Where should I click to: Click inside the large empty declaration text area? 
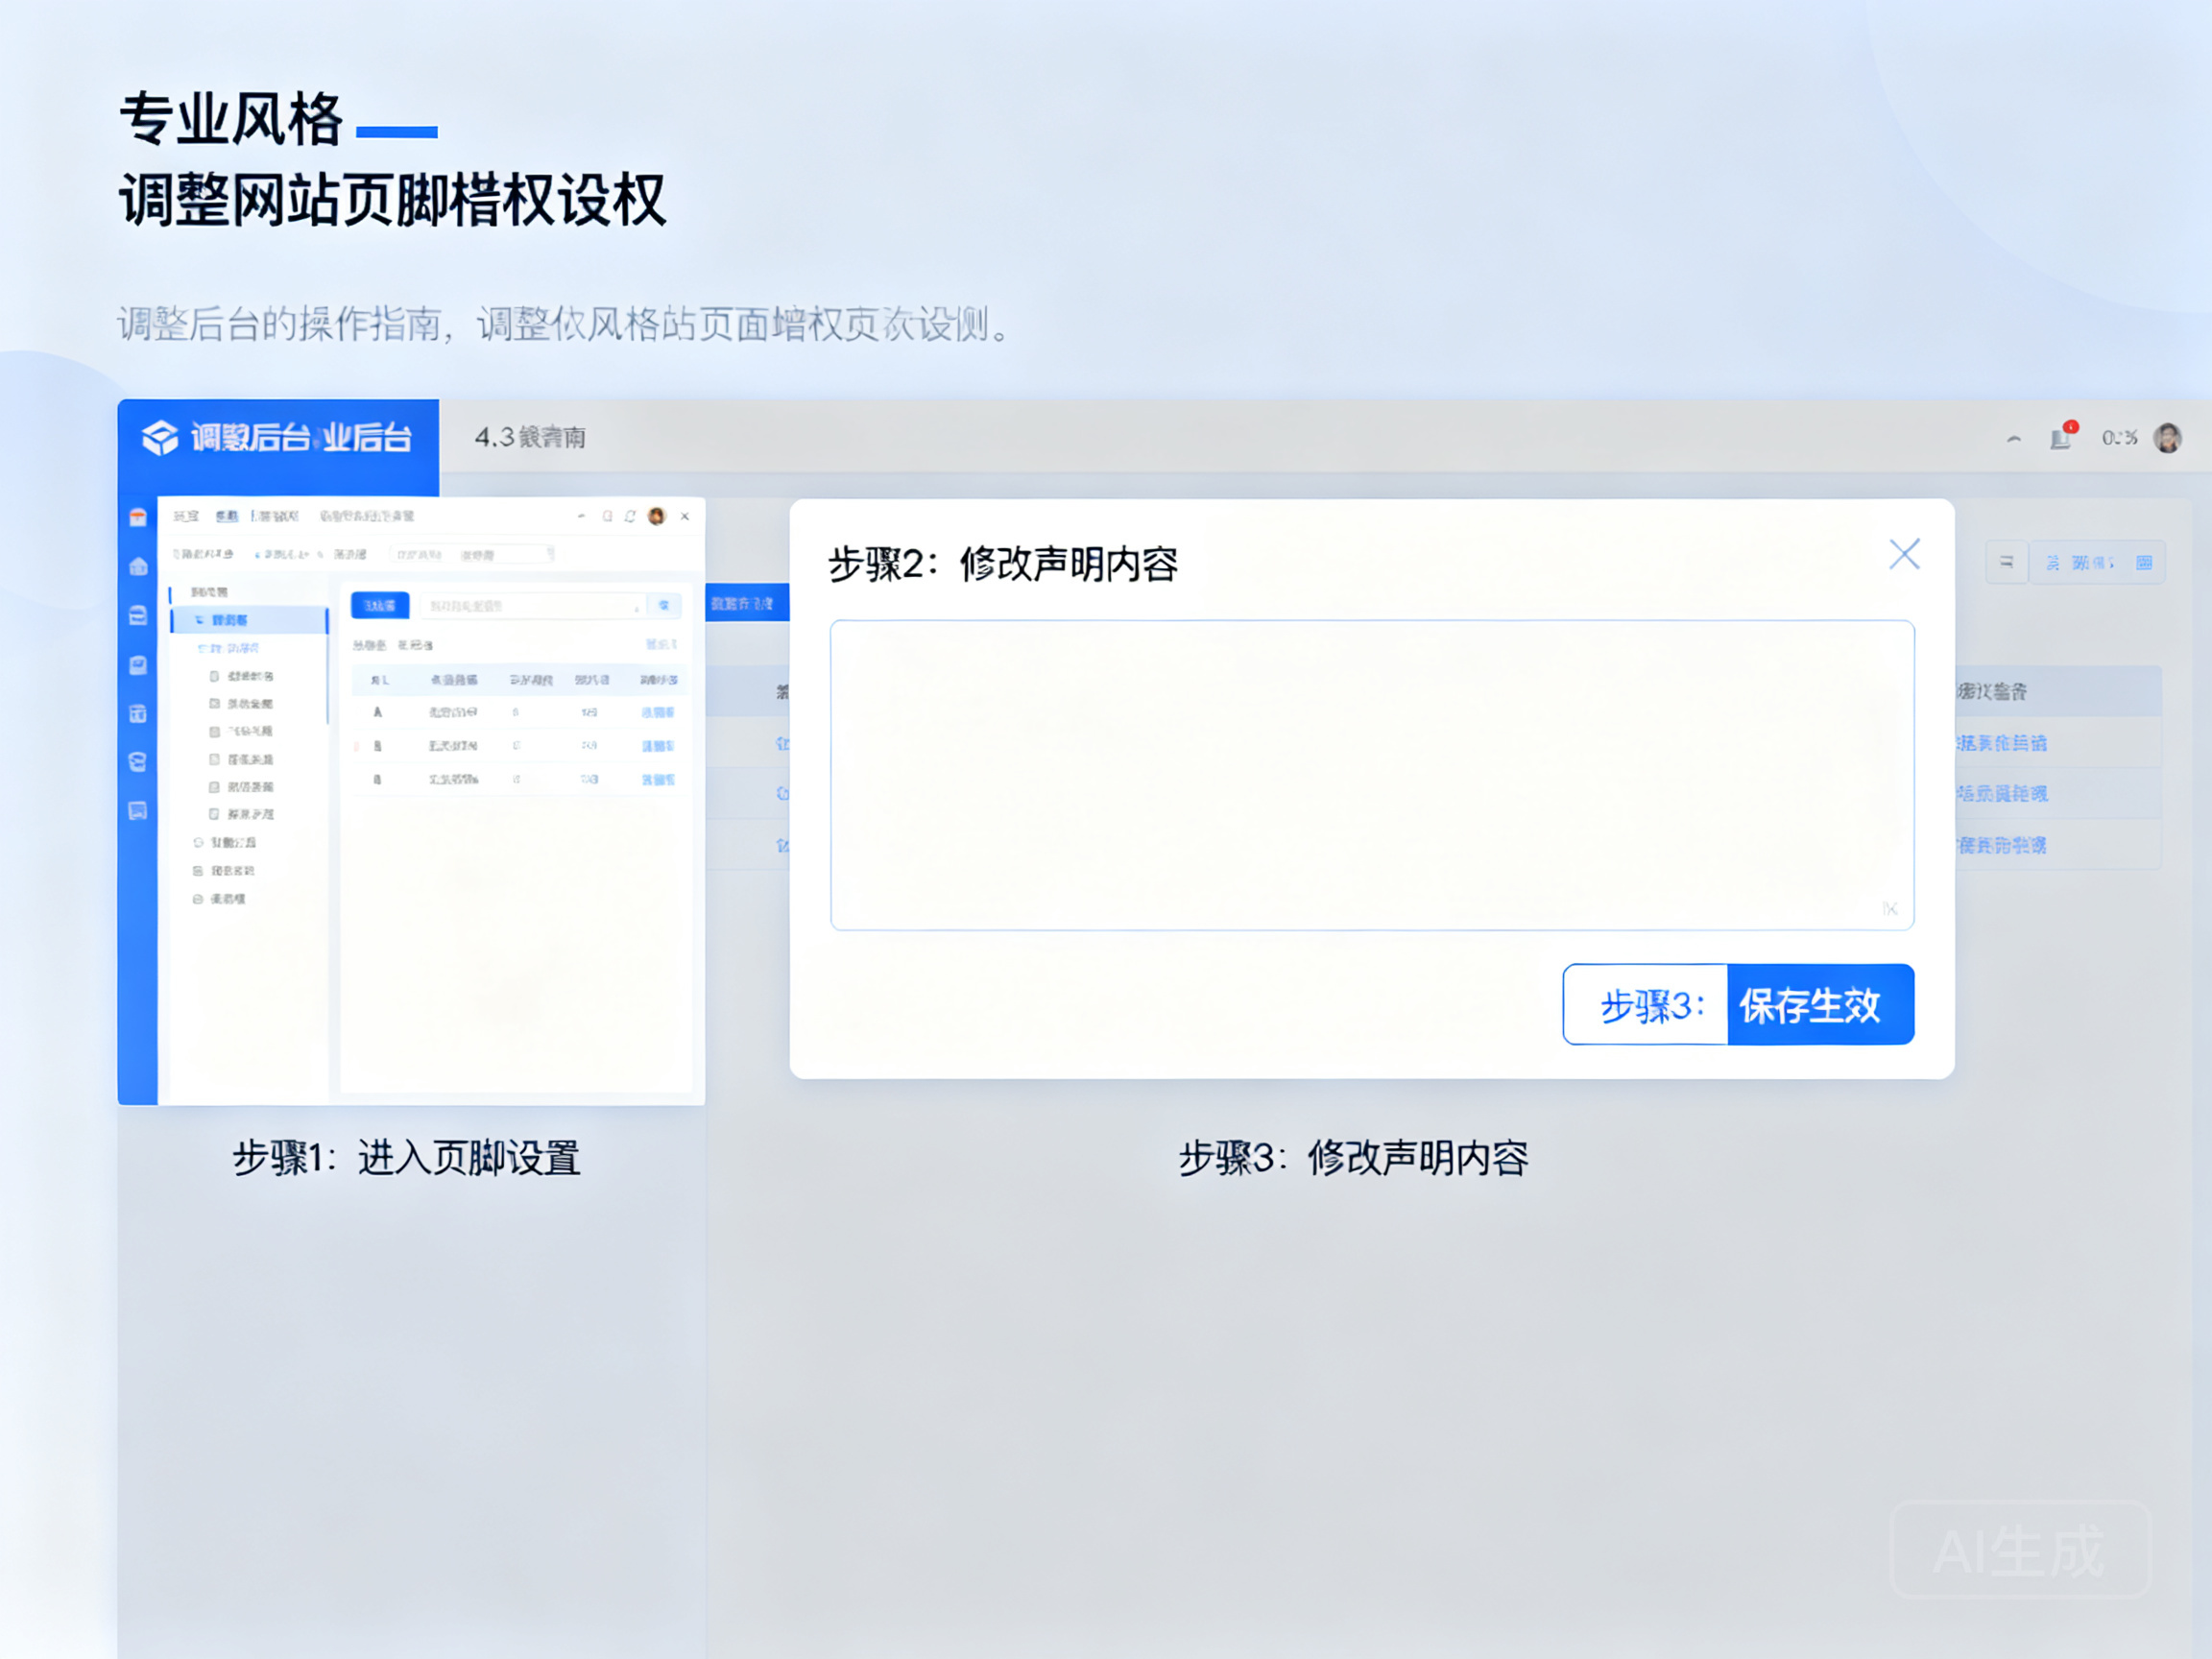pos(1372,775)
